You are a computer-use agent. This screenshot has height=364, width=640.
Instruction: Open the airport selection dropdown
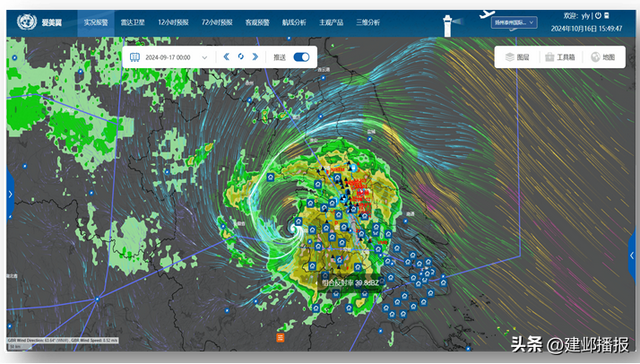point(514,23)
